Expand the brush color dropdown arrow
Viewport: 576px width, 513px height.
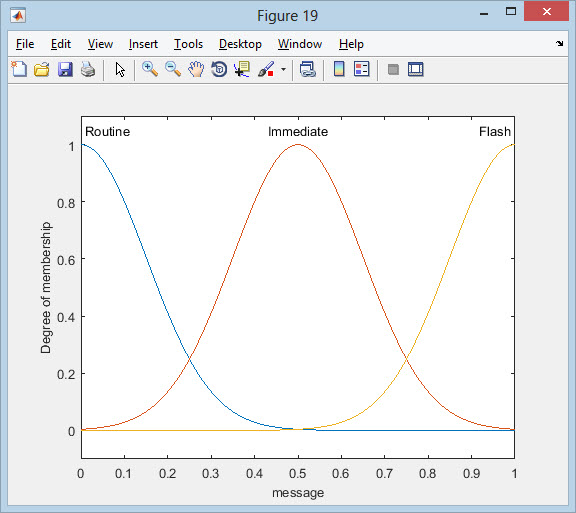pyautogui.click(x=283, y=69)
